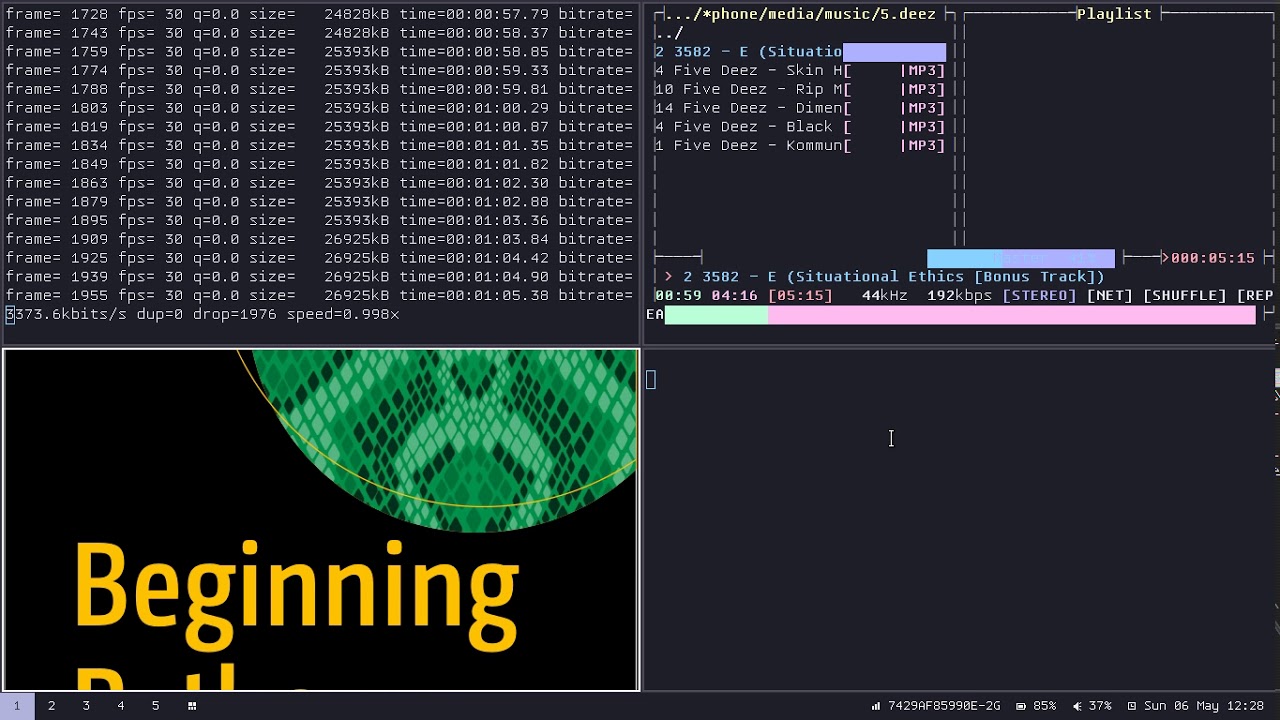Screen dimensions: 1280x720
Task: Click MP3 tag on Kommun row
Action: (x=922, y=145)
